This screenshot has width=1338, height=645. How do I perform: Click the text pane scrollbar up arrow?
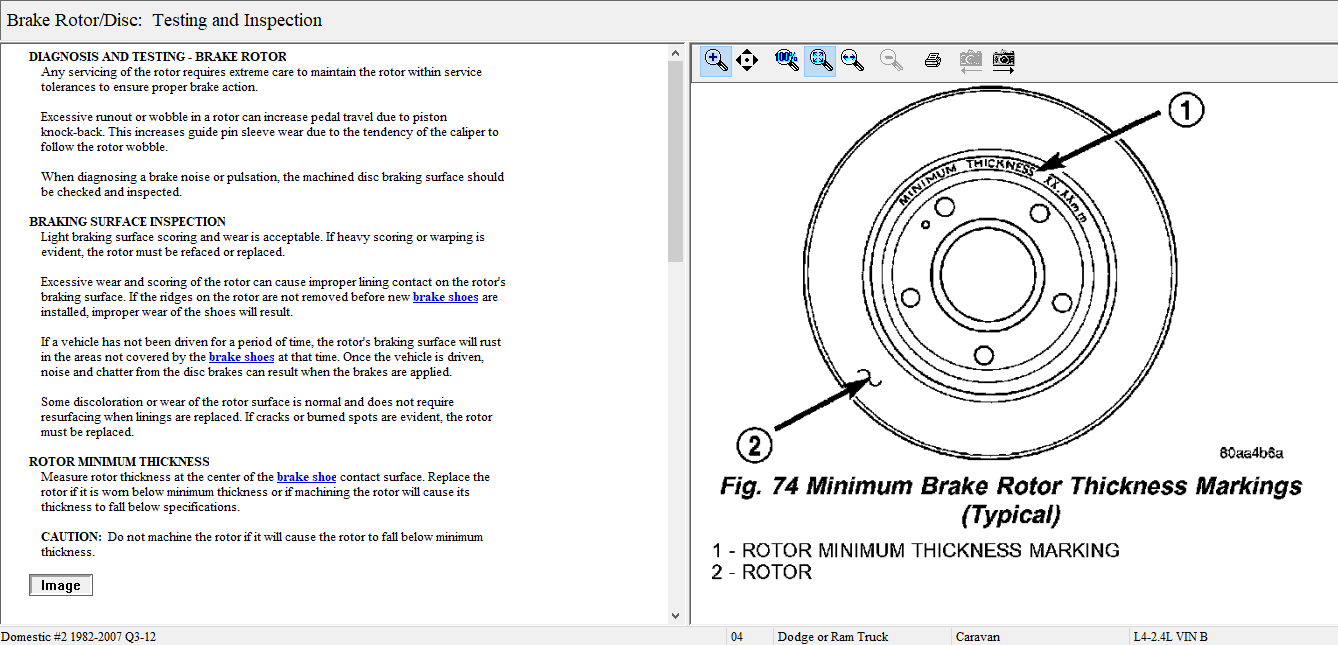tap(675, 52)
